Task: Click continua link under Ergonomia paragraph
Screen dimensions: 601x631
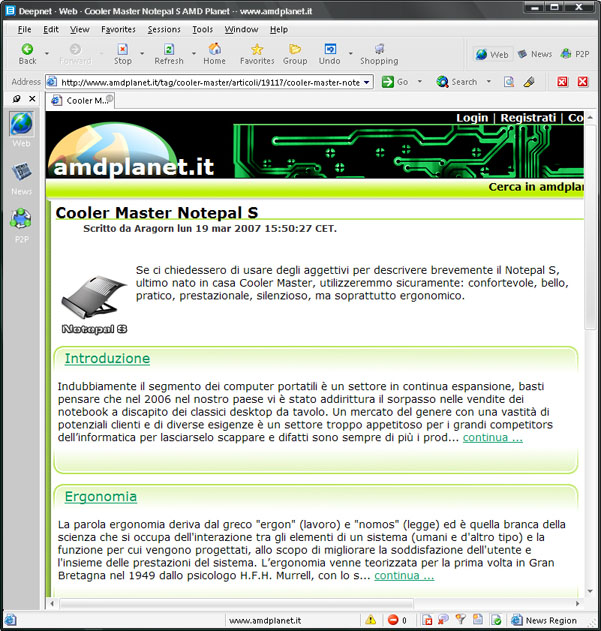Action: [404, 575]
